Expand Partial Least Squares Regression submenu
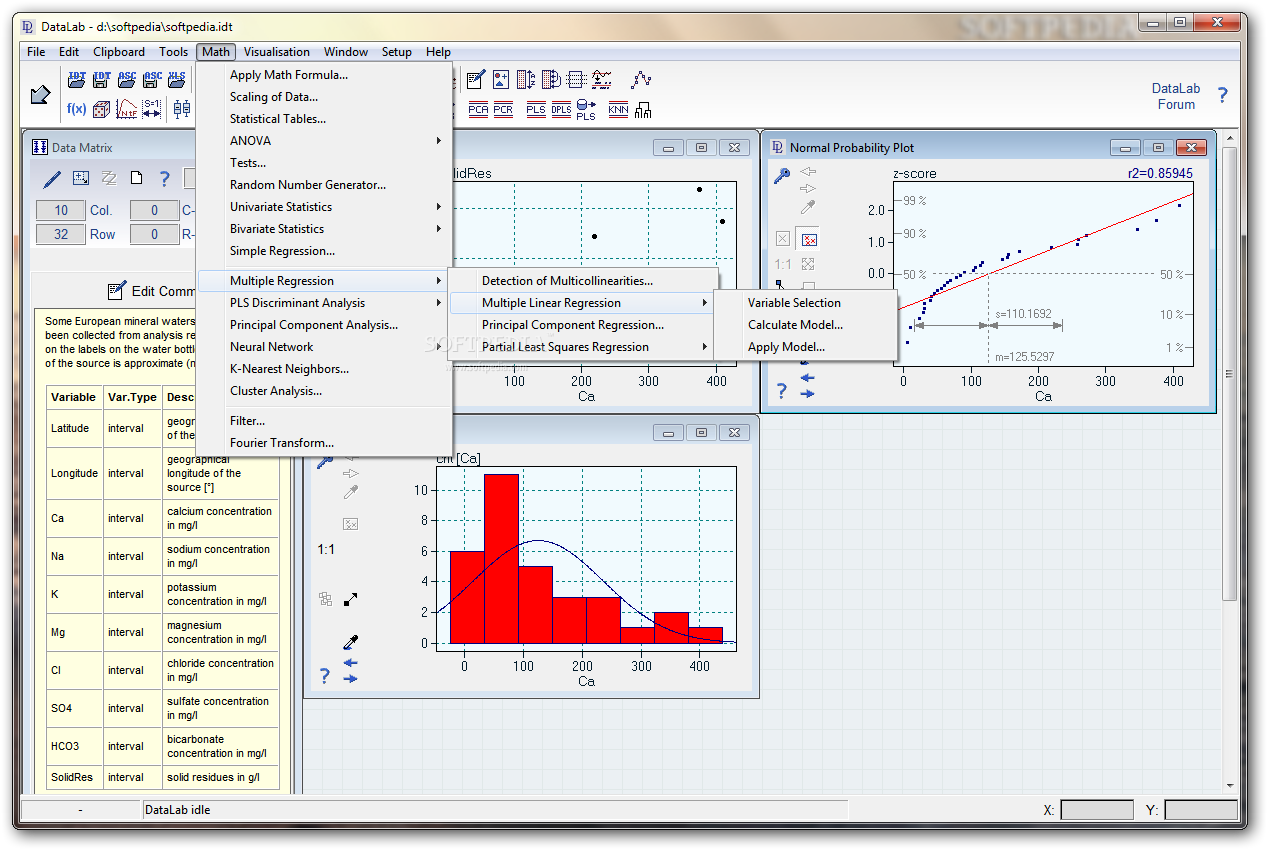 tap(584, 347)
